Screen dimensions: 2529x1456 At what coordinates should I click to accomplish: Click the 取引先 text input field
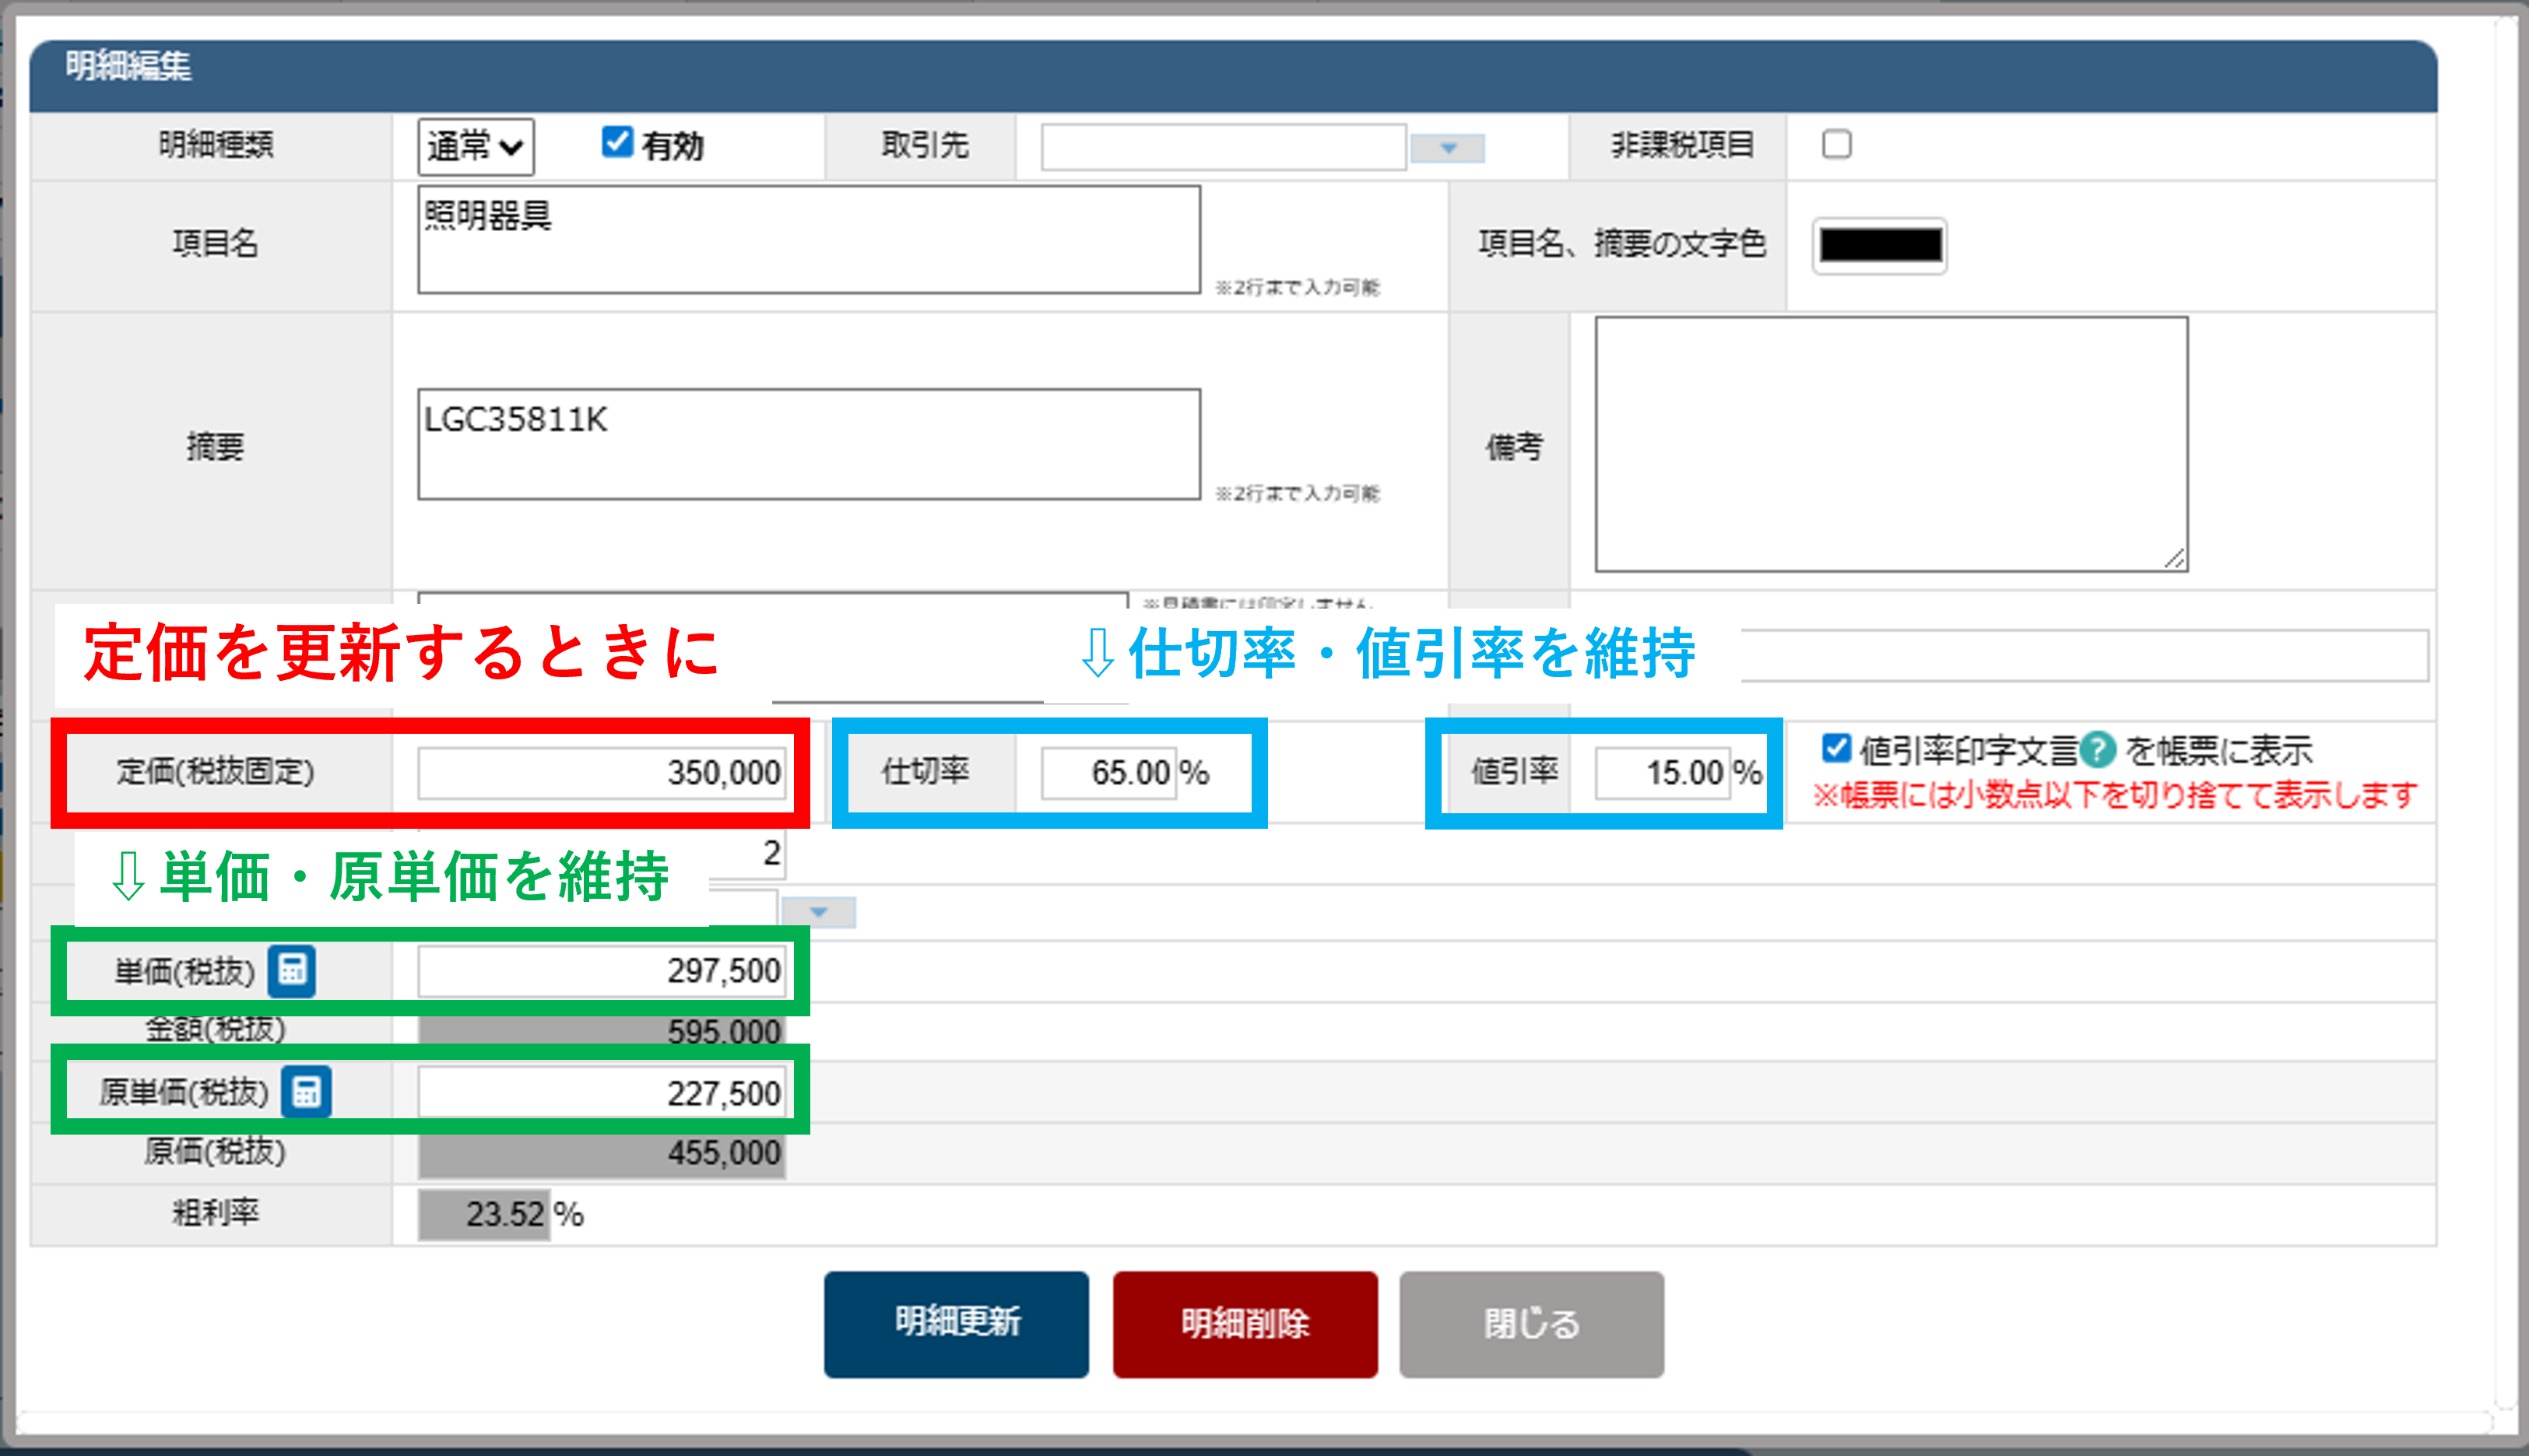(1223, 147)
